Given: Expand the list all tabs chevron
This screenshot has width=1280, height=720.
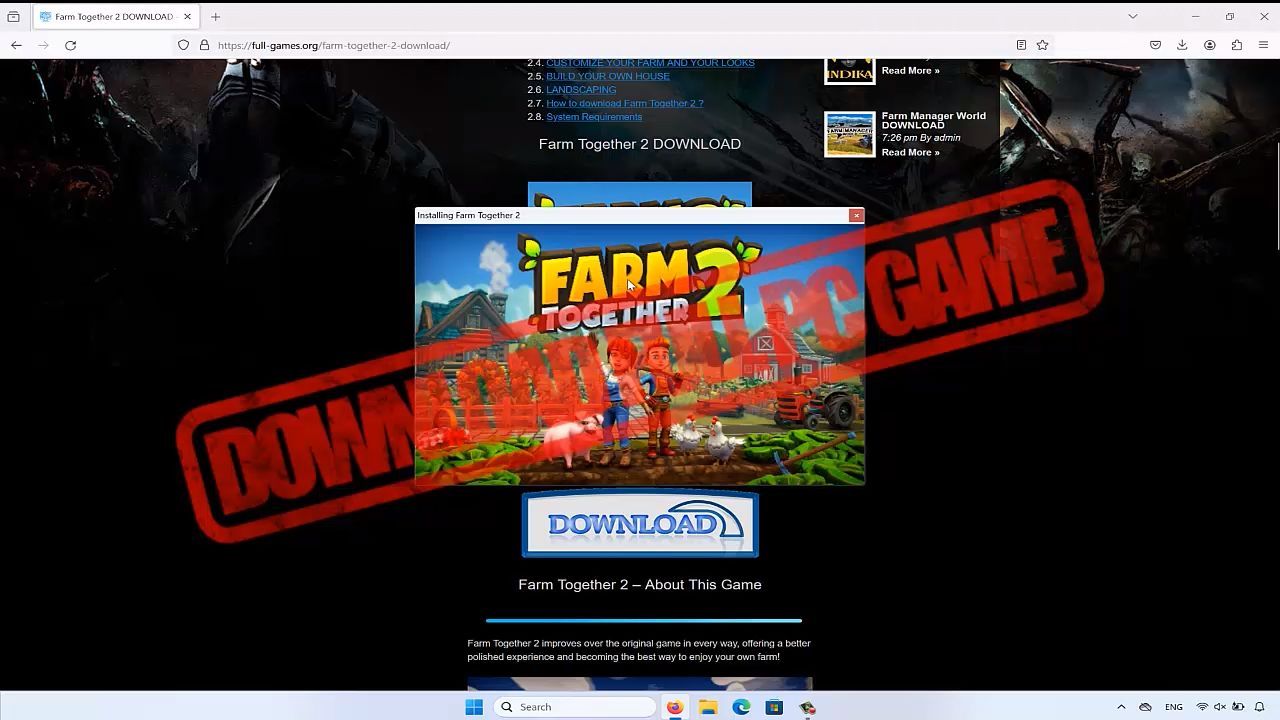Looking at the screenshot, I should (1132, 17).
